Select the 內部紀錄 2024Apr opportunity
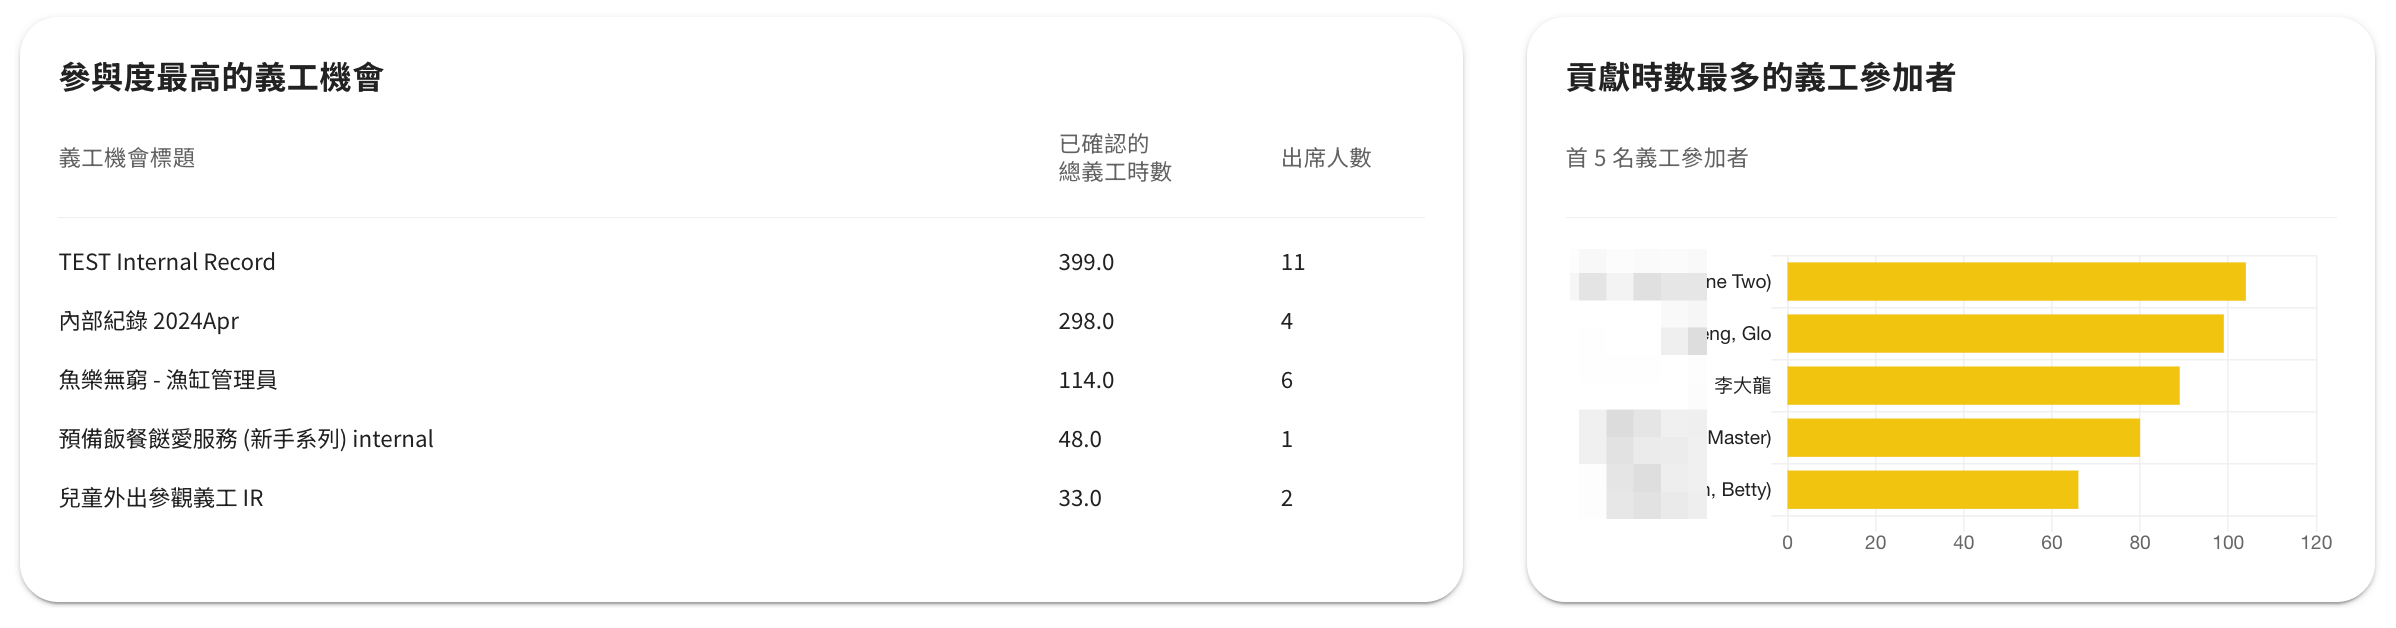 click(x=149, y=321)
